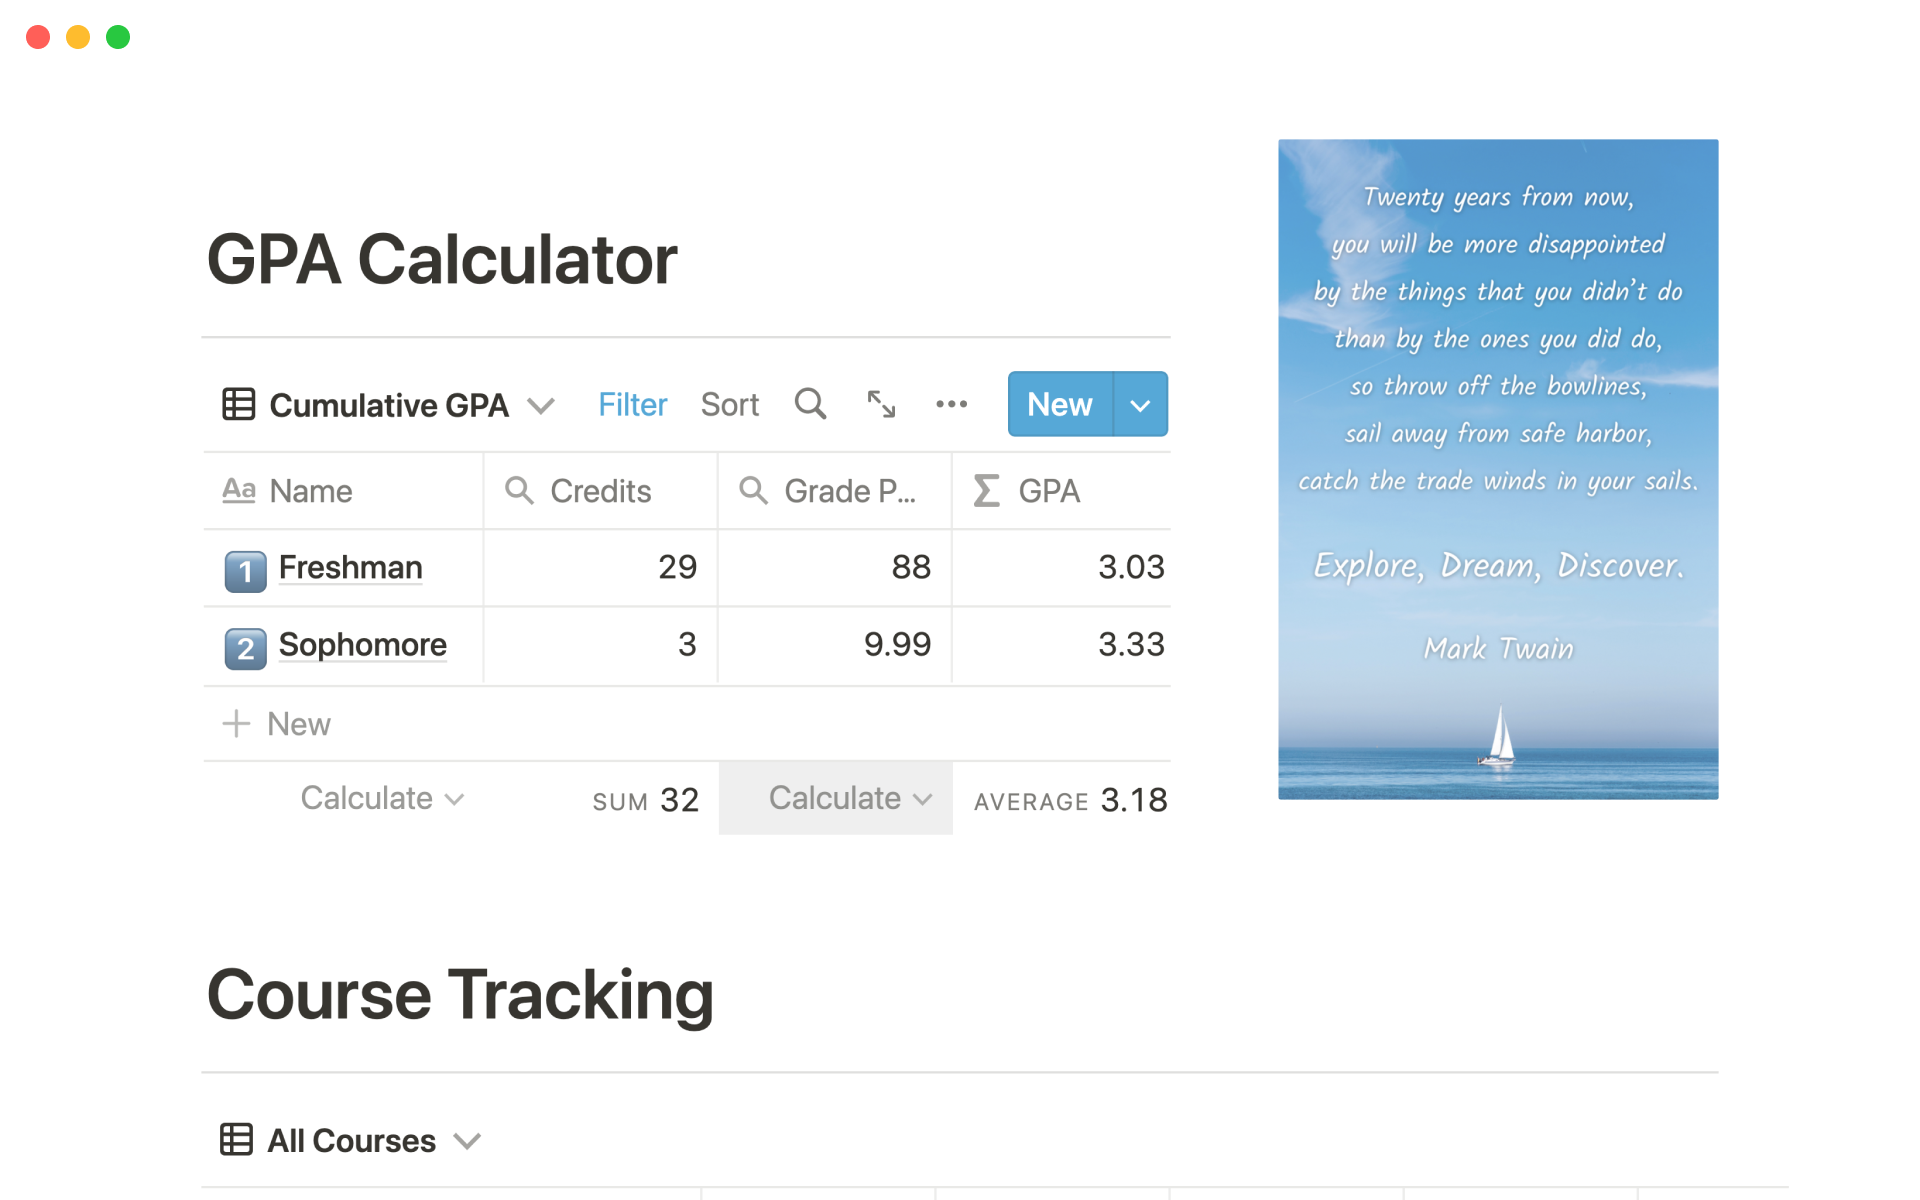Viewport: 1920px width, 1200px height.
Task: Expand the All Courses view switcher
Action: pyautogui.click(x=467, y=1141)
